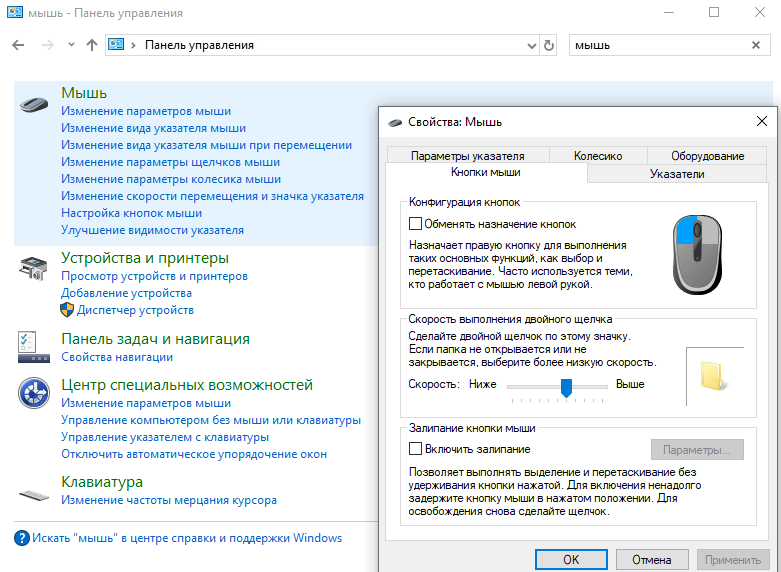Image resolution: width=781 pixels, height=572 pixels.
Task: Open Диспетчер устройств link
Action: pos(135,310)
